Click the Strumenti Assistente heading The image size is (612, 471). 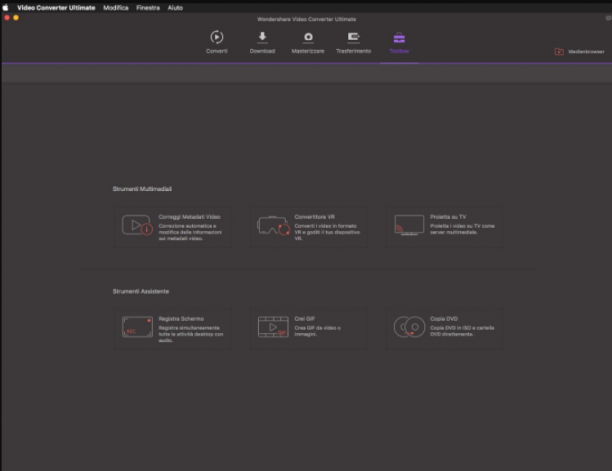pyautogui.click(x=141, y=291)
